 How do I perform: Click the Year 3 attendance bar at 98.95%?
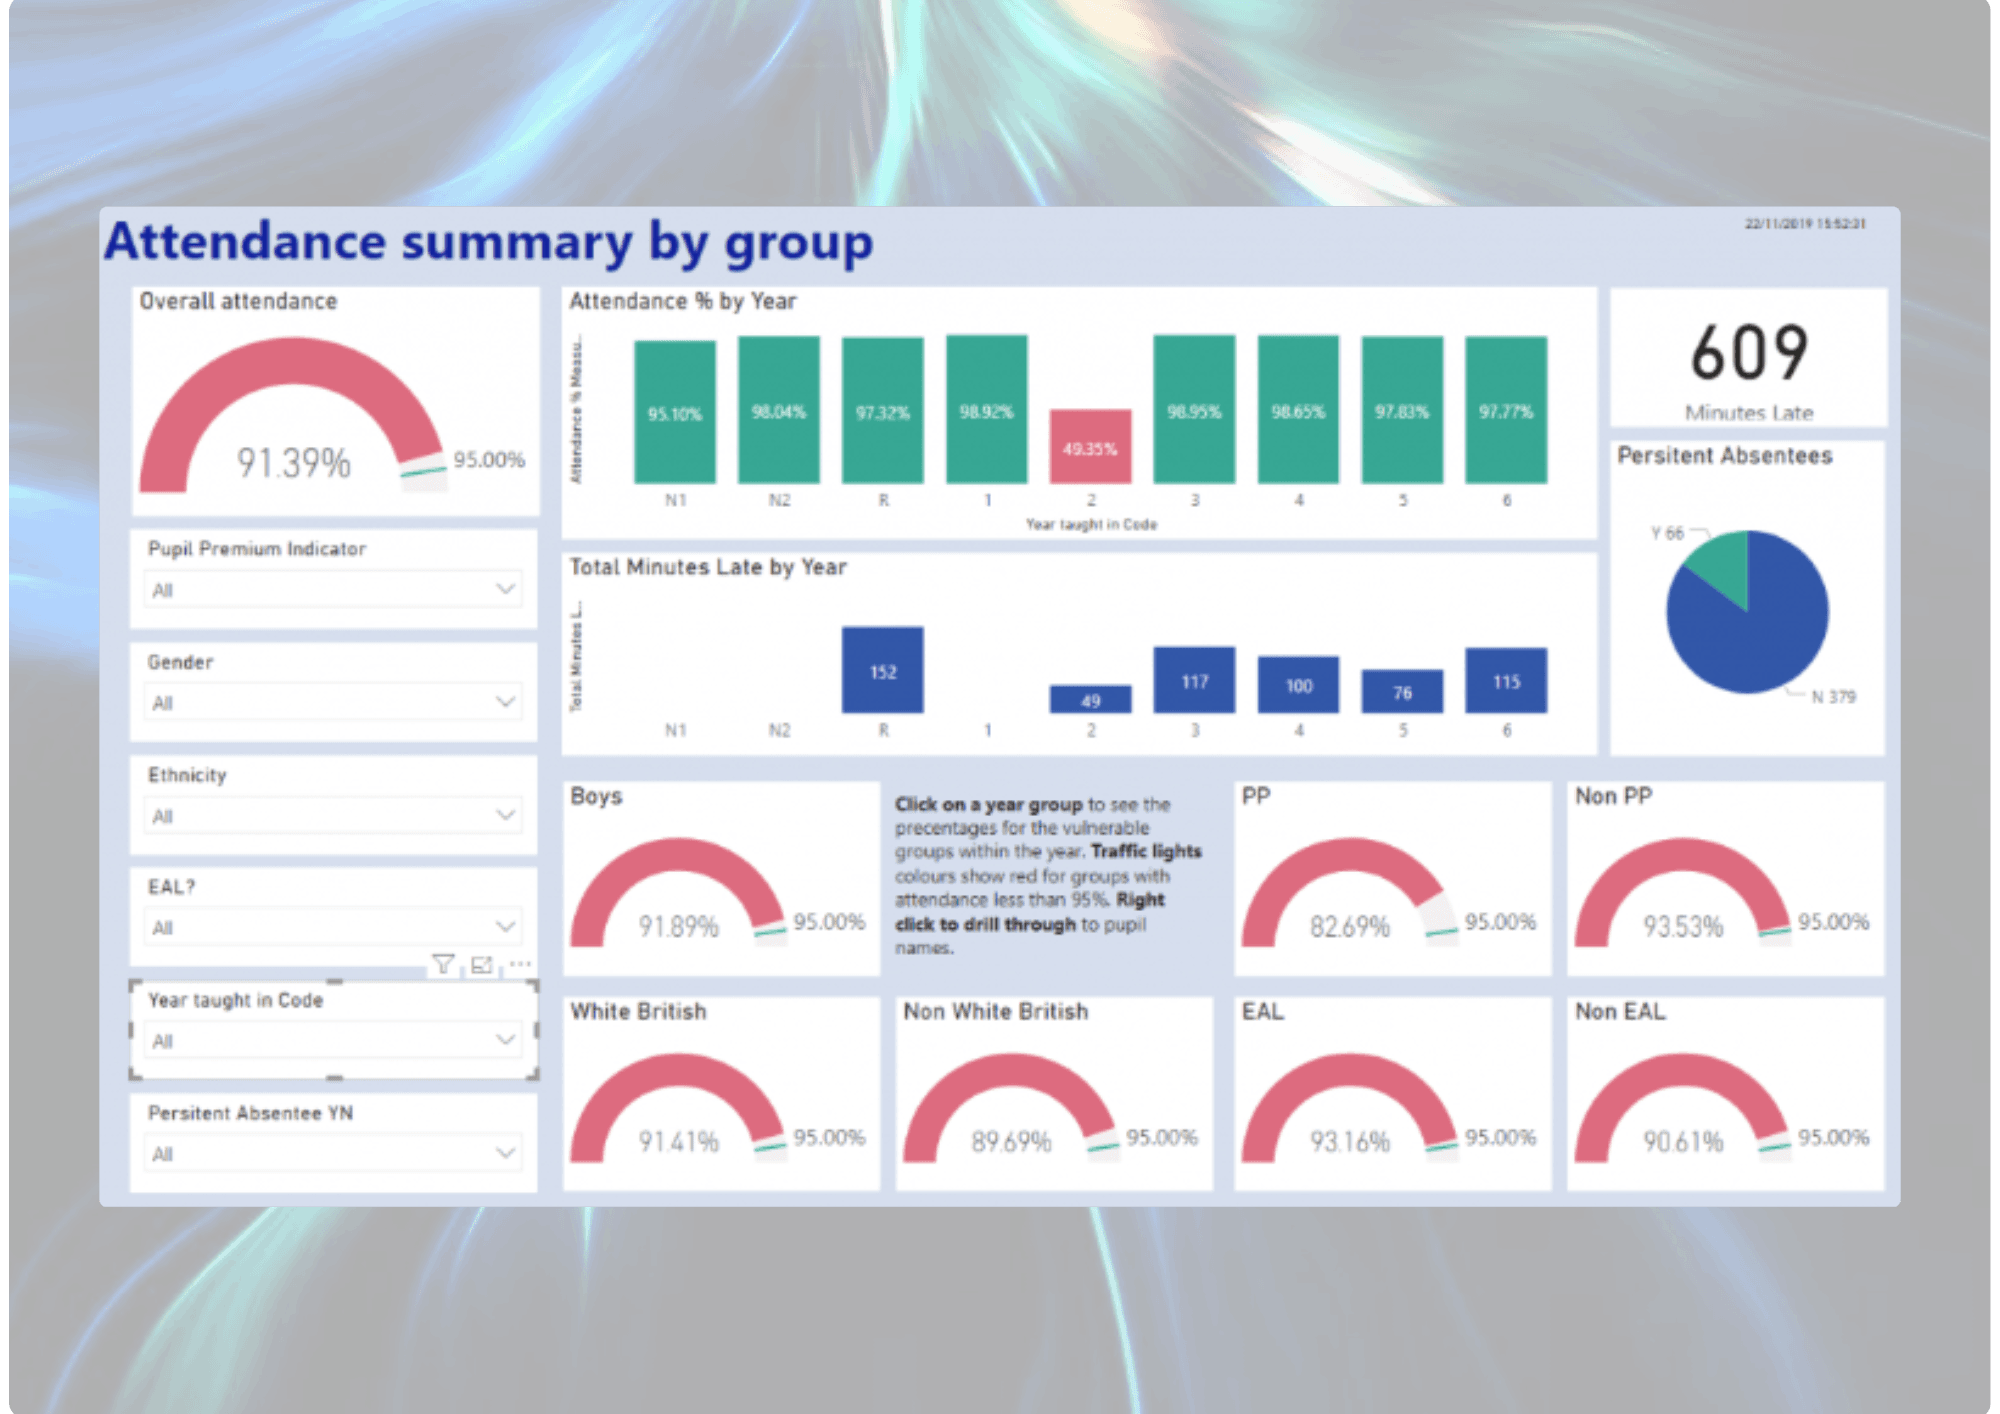pos(1194,410)
